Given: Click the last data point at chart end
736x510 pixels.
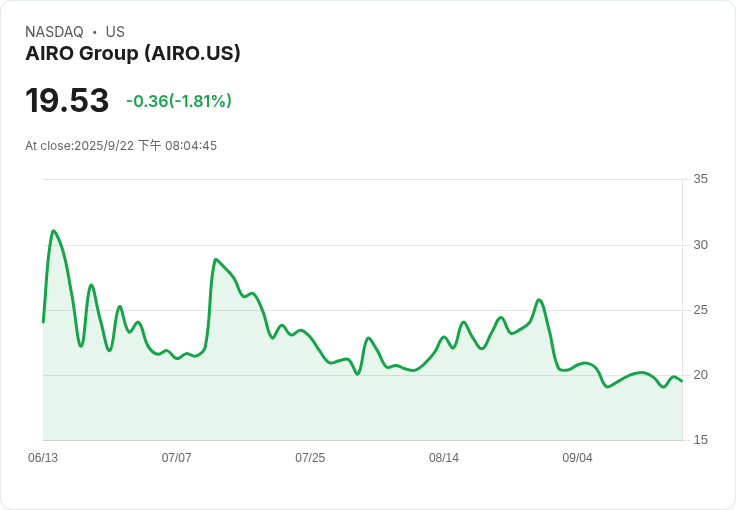Looking at the screenshot, I should (682, 381).
